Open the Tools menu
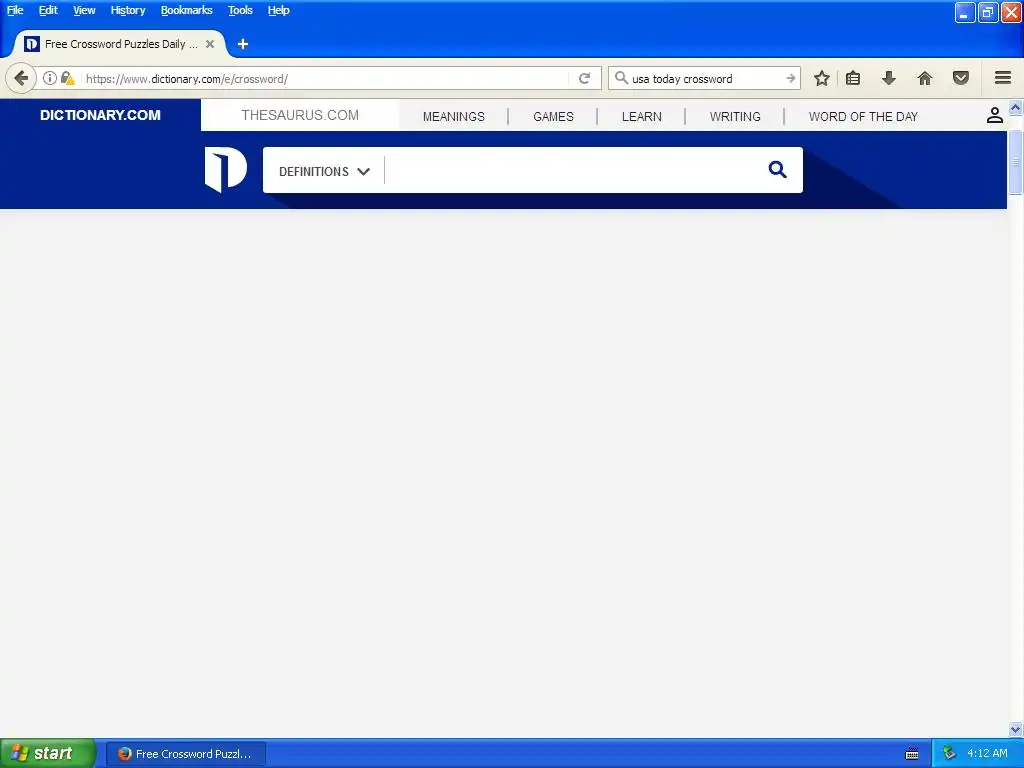 (240, 10)
